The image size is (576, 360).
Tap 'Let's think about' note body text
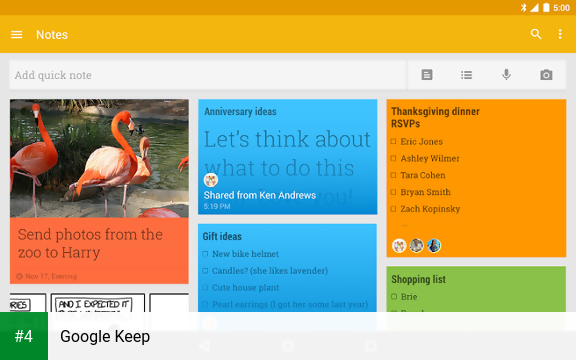point(287,139)
